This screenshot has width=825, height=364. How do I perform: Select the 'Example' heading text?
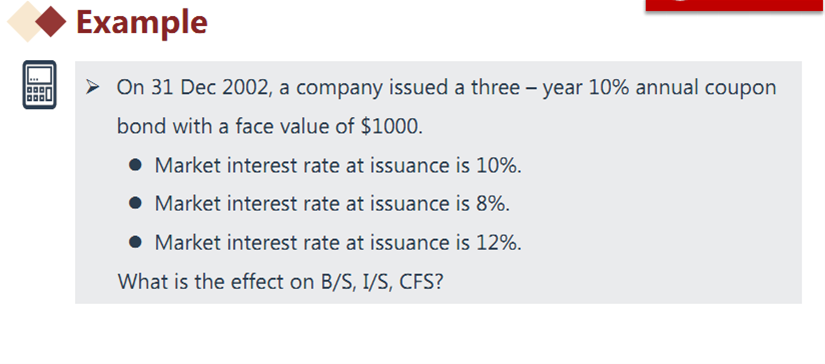(x=142, y=23)
